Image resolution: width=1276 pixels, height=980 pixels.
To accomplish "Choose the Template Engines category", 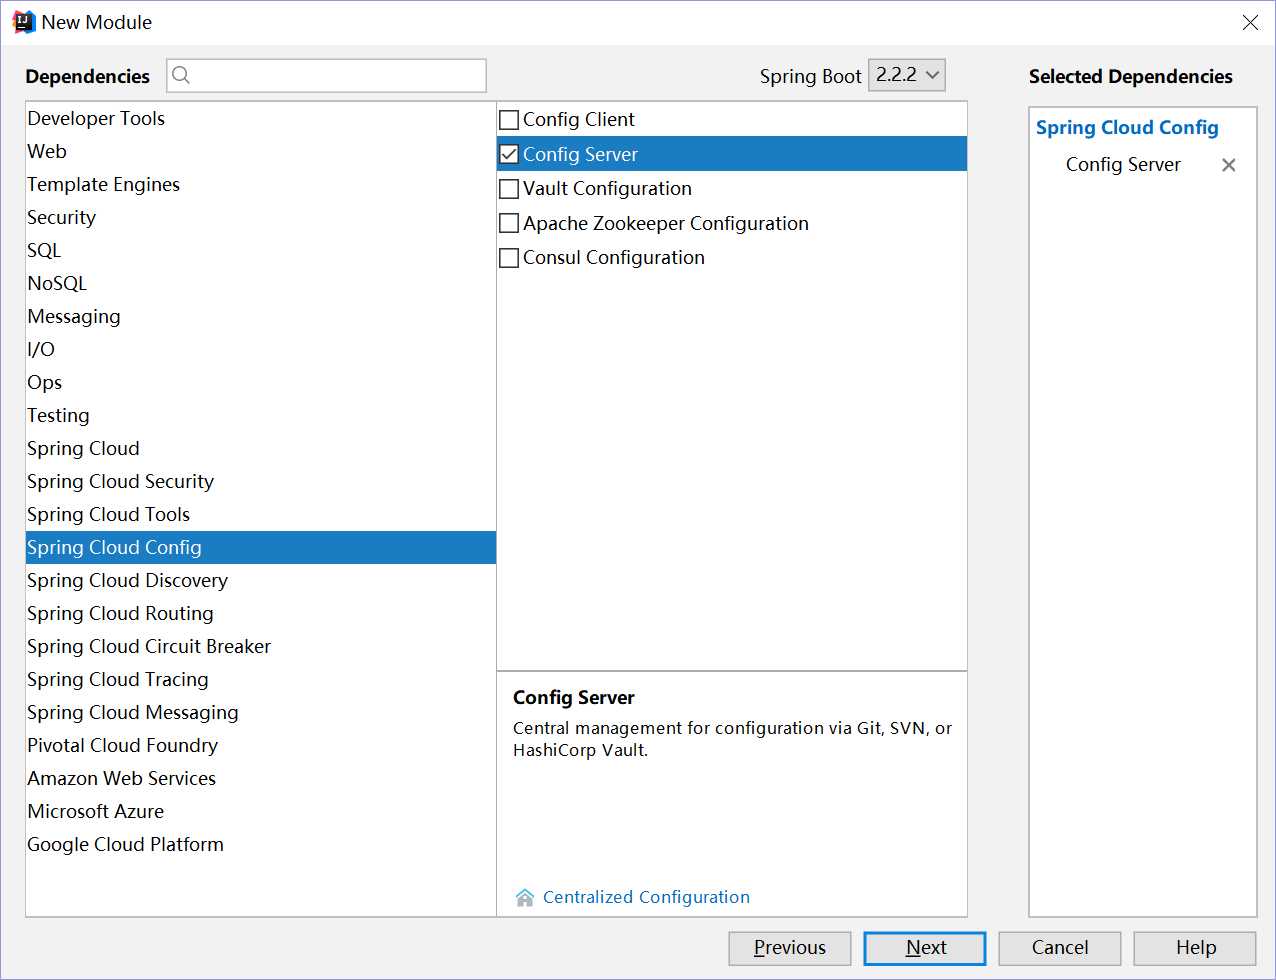I will click(261, 184).
